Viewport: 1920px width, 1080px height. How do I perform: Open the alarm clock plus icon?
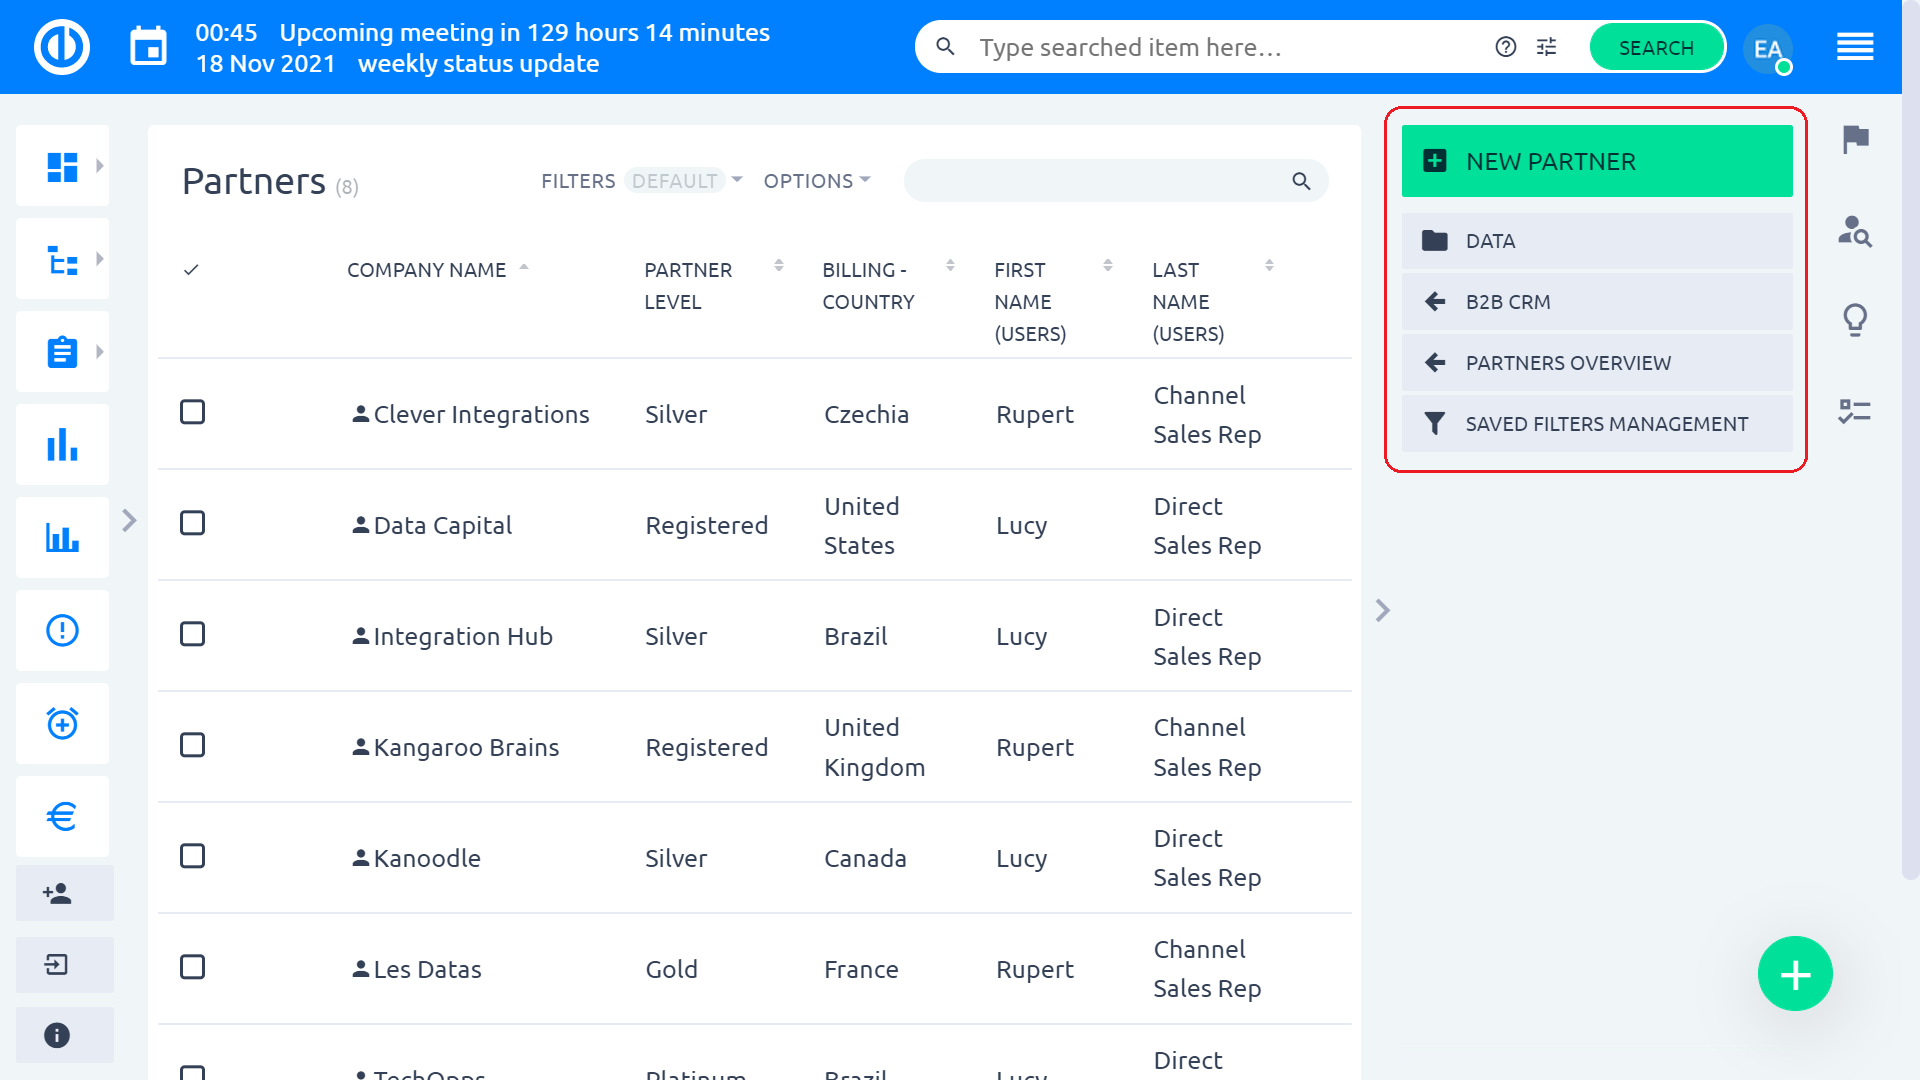tap(62, 723)
